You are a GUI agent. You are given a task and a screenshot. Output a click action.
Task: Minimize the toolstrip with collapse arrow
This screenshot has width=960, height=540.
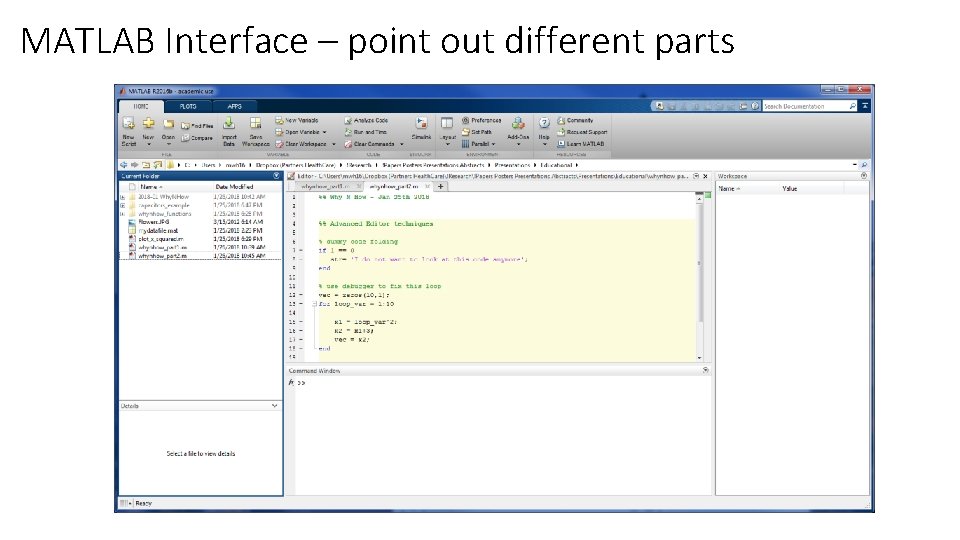click(864, 106)
